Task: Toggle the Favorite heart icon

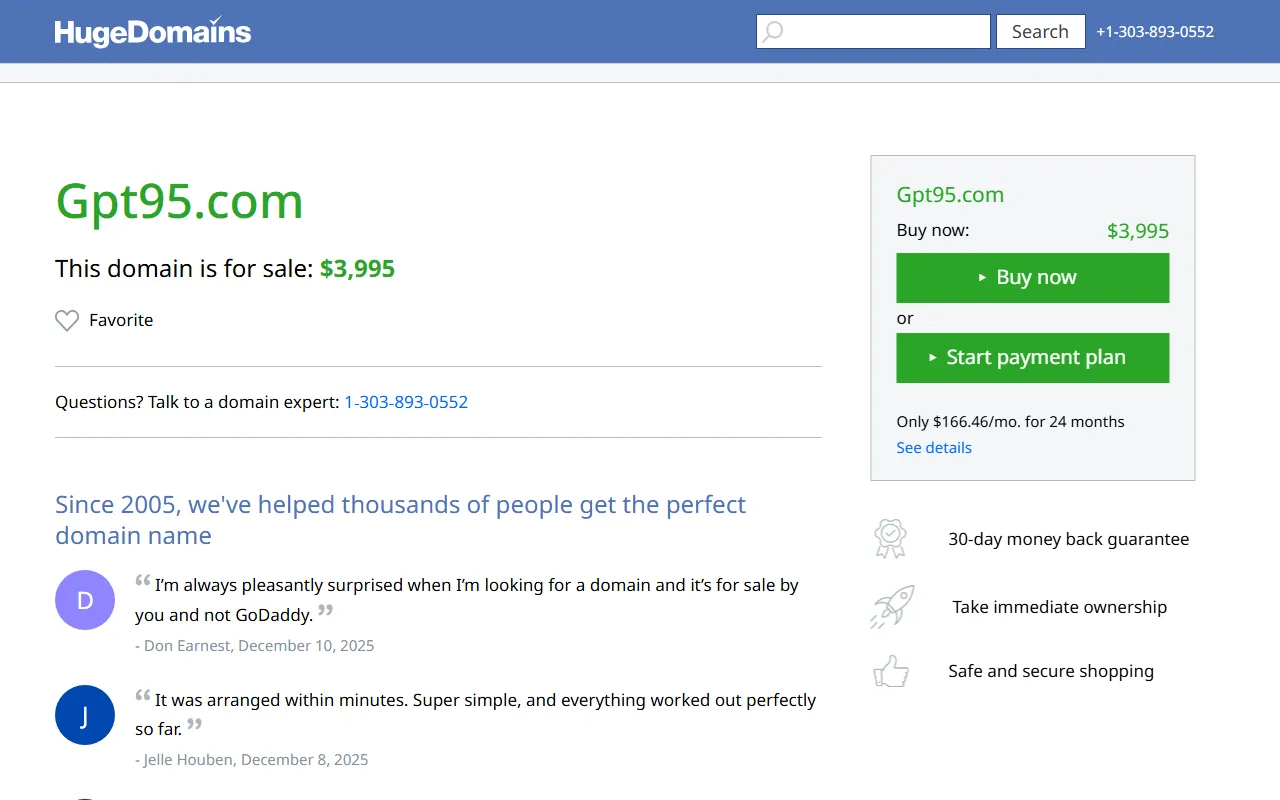Action: coord(67,321)
